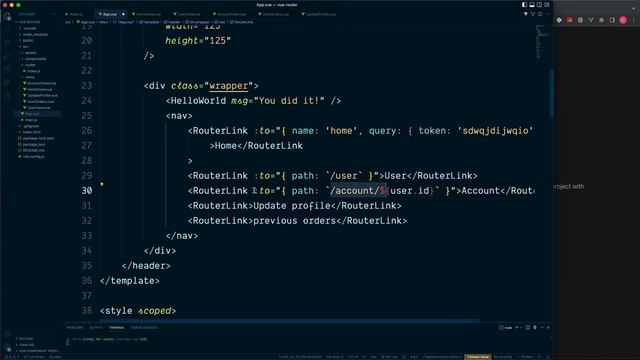Image resolution: width=640 pixels, height=360 pixels.
Task: Expand the assets folder
Action: point(30,53)
